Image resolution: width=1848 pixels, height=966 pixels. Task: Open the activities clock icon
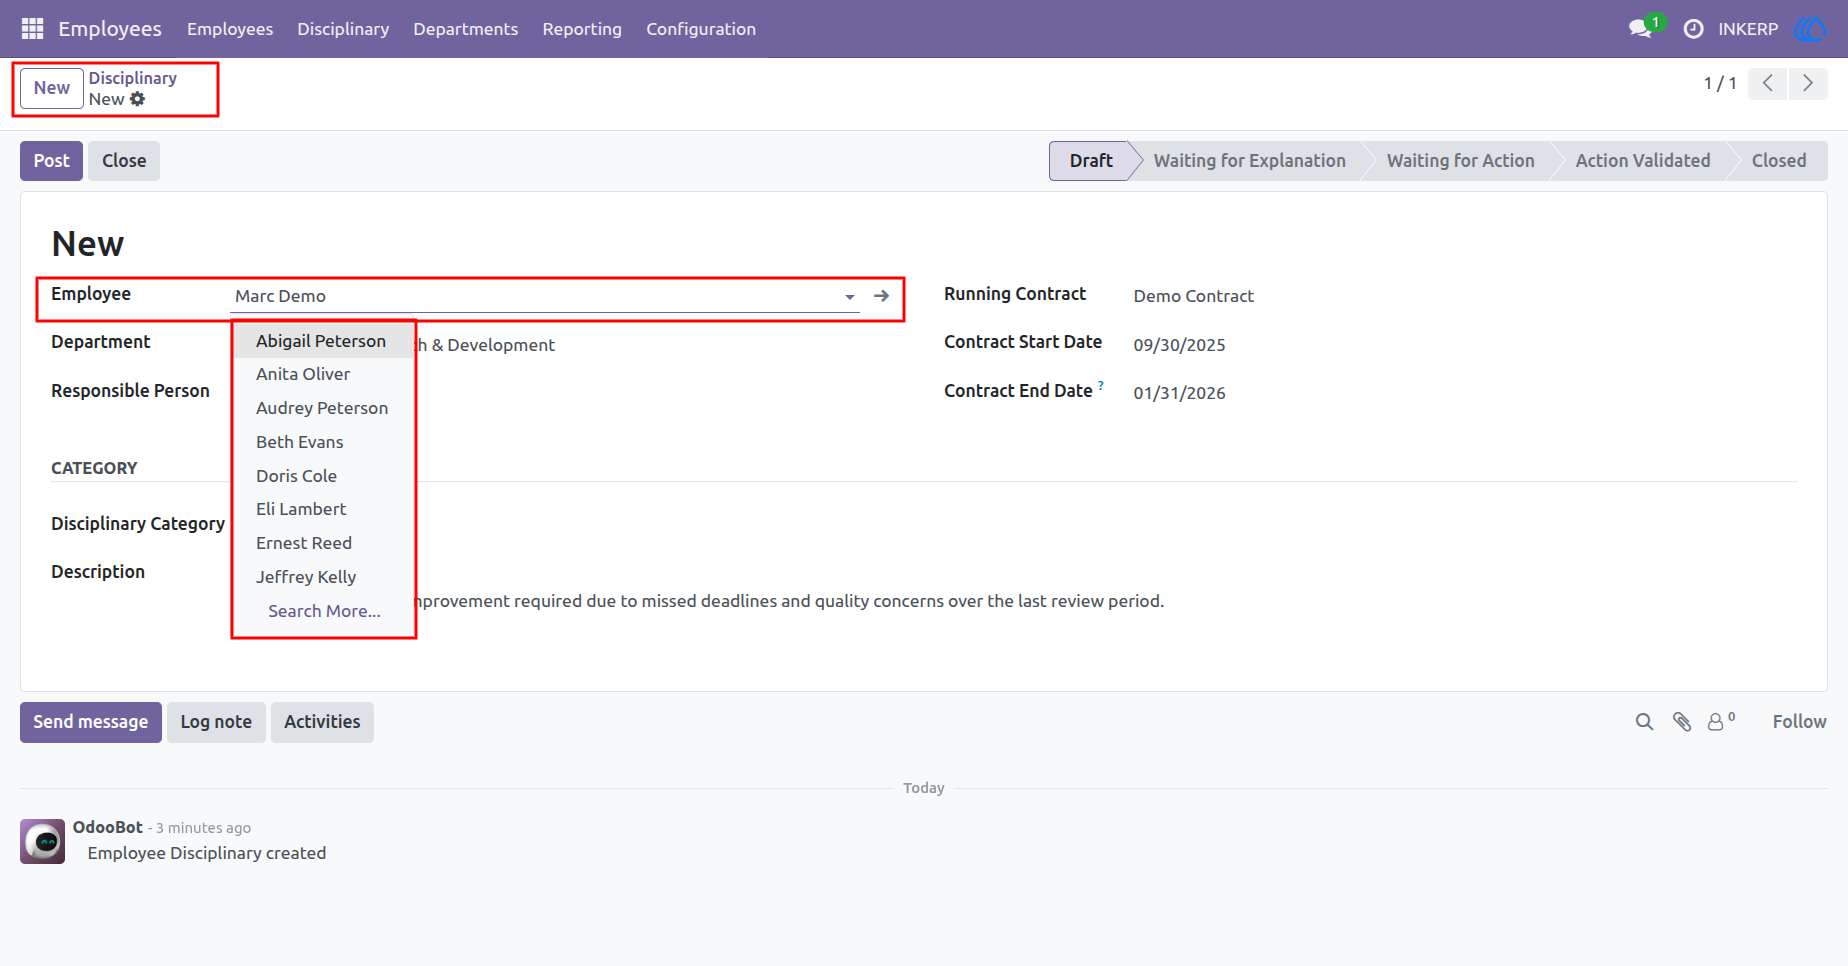(1693, 29)
